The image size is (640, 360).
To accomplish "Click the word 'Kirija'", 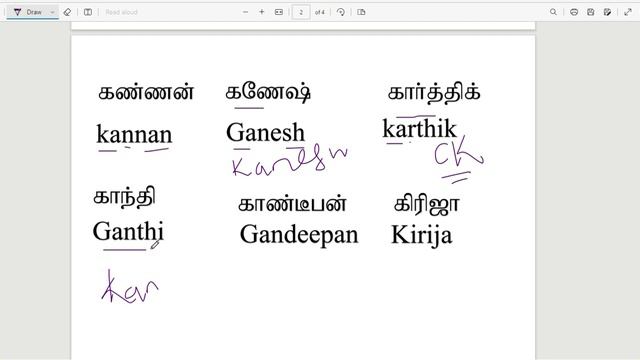I will point(422,235).
